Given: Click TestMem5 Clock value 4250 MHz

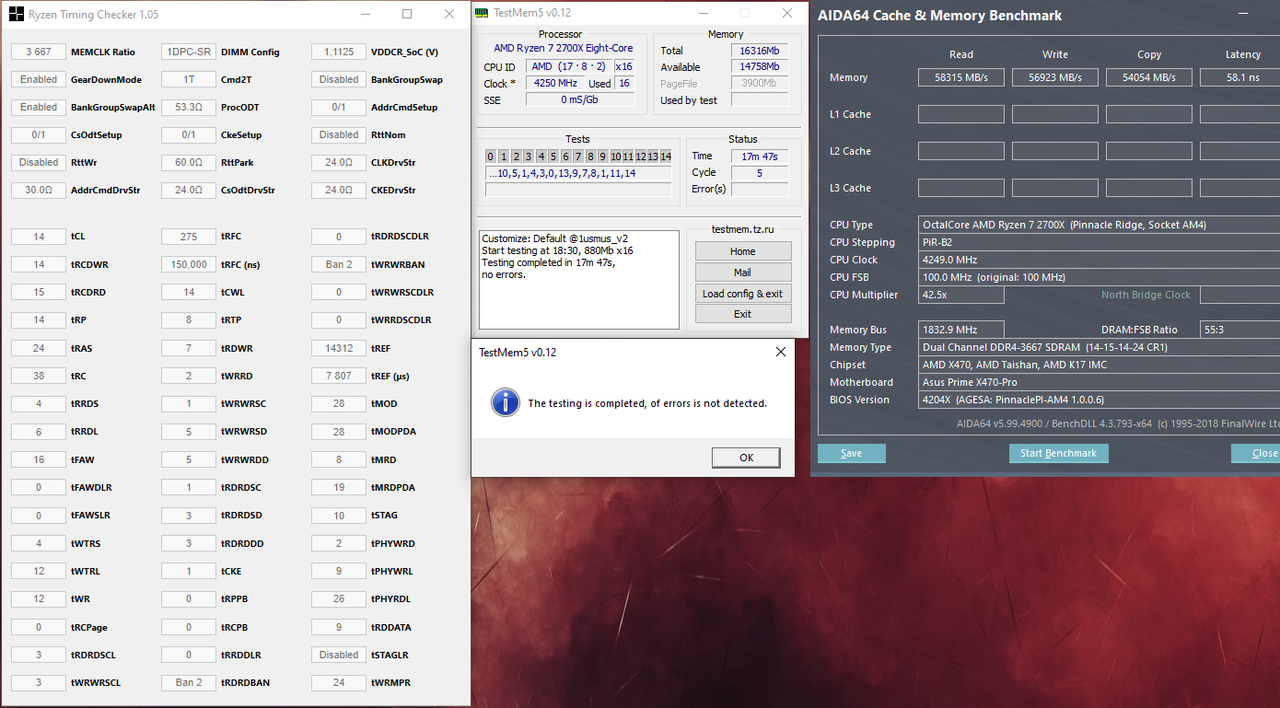Looking at the screenshot, I should click(x=554, y=84).
